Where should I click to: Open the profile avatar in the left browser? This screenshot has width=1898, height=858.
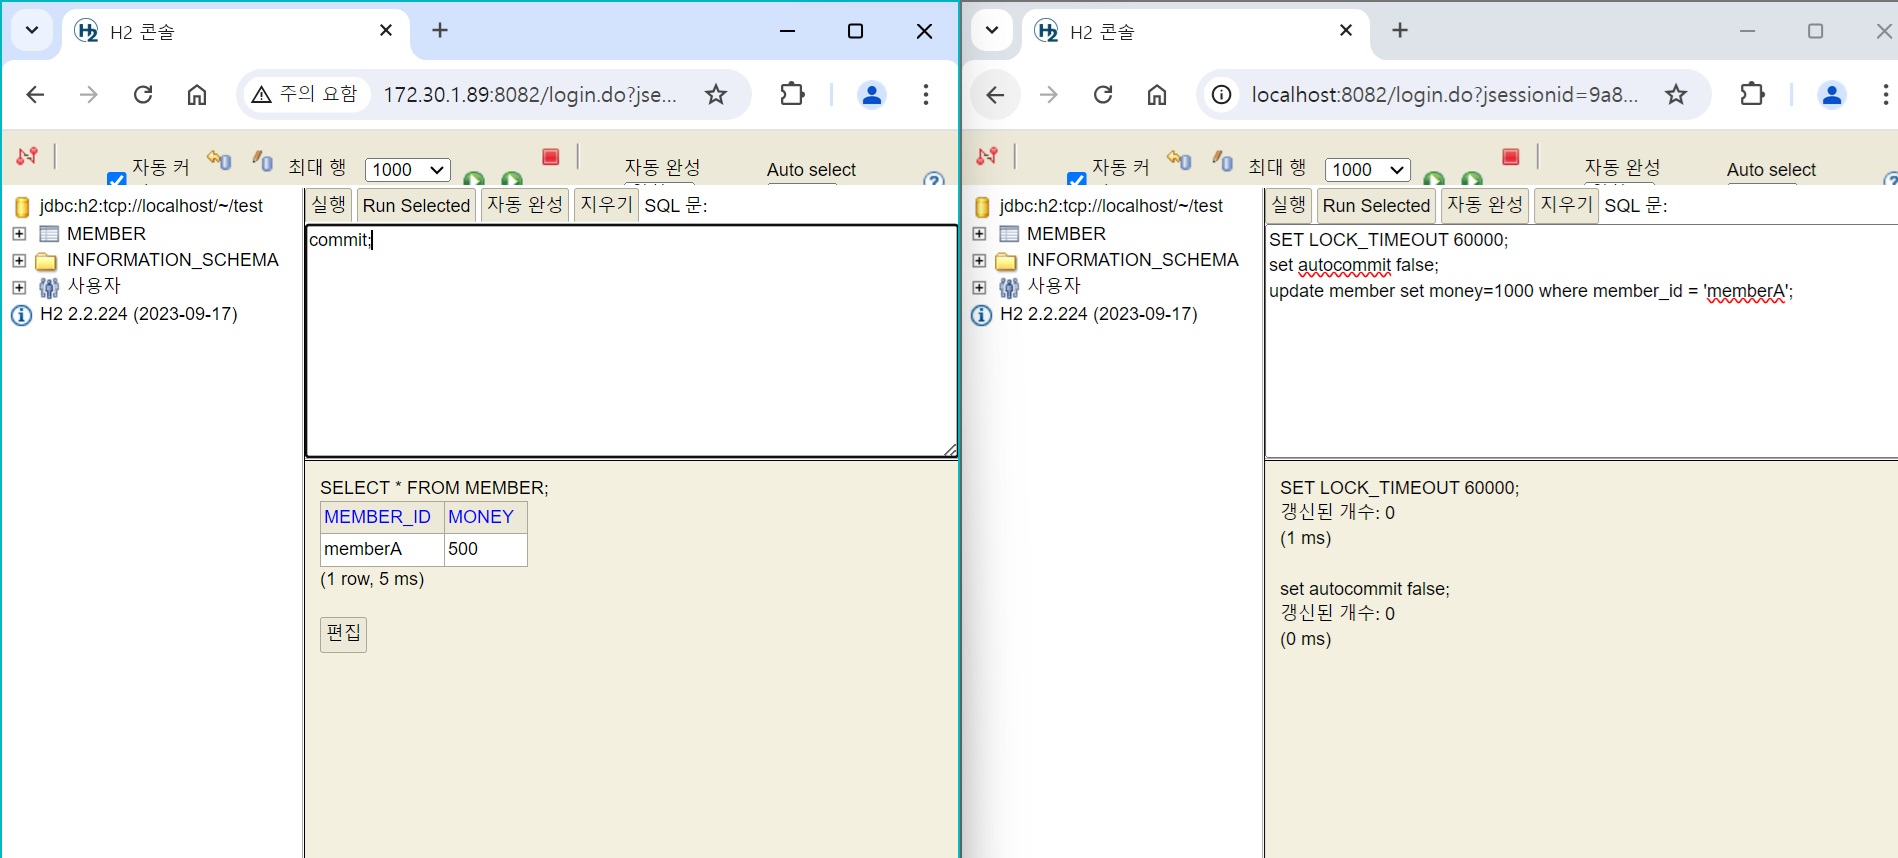(872, 94)
